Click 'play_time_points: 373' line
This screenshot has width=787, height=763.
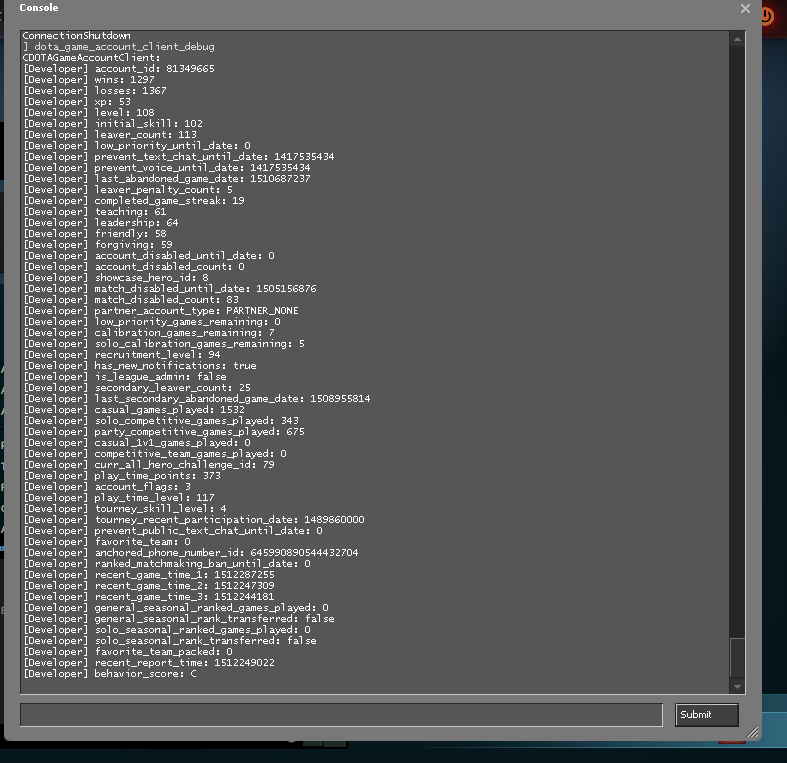(x=122, y=476)
